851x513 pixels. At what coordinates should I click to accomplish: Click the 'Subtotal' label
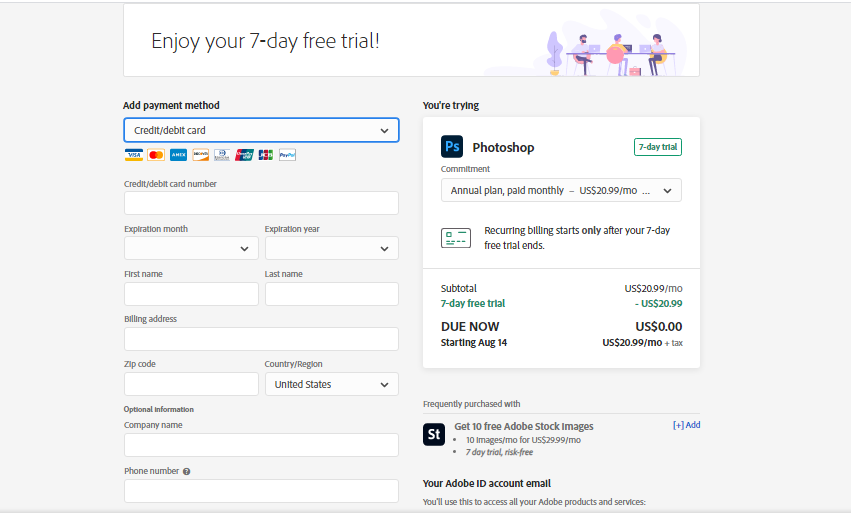click(459, 288)
